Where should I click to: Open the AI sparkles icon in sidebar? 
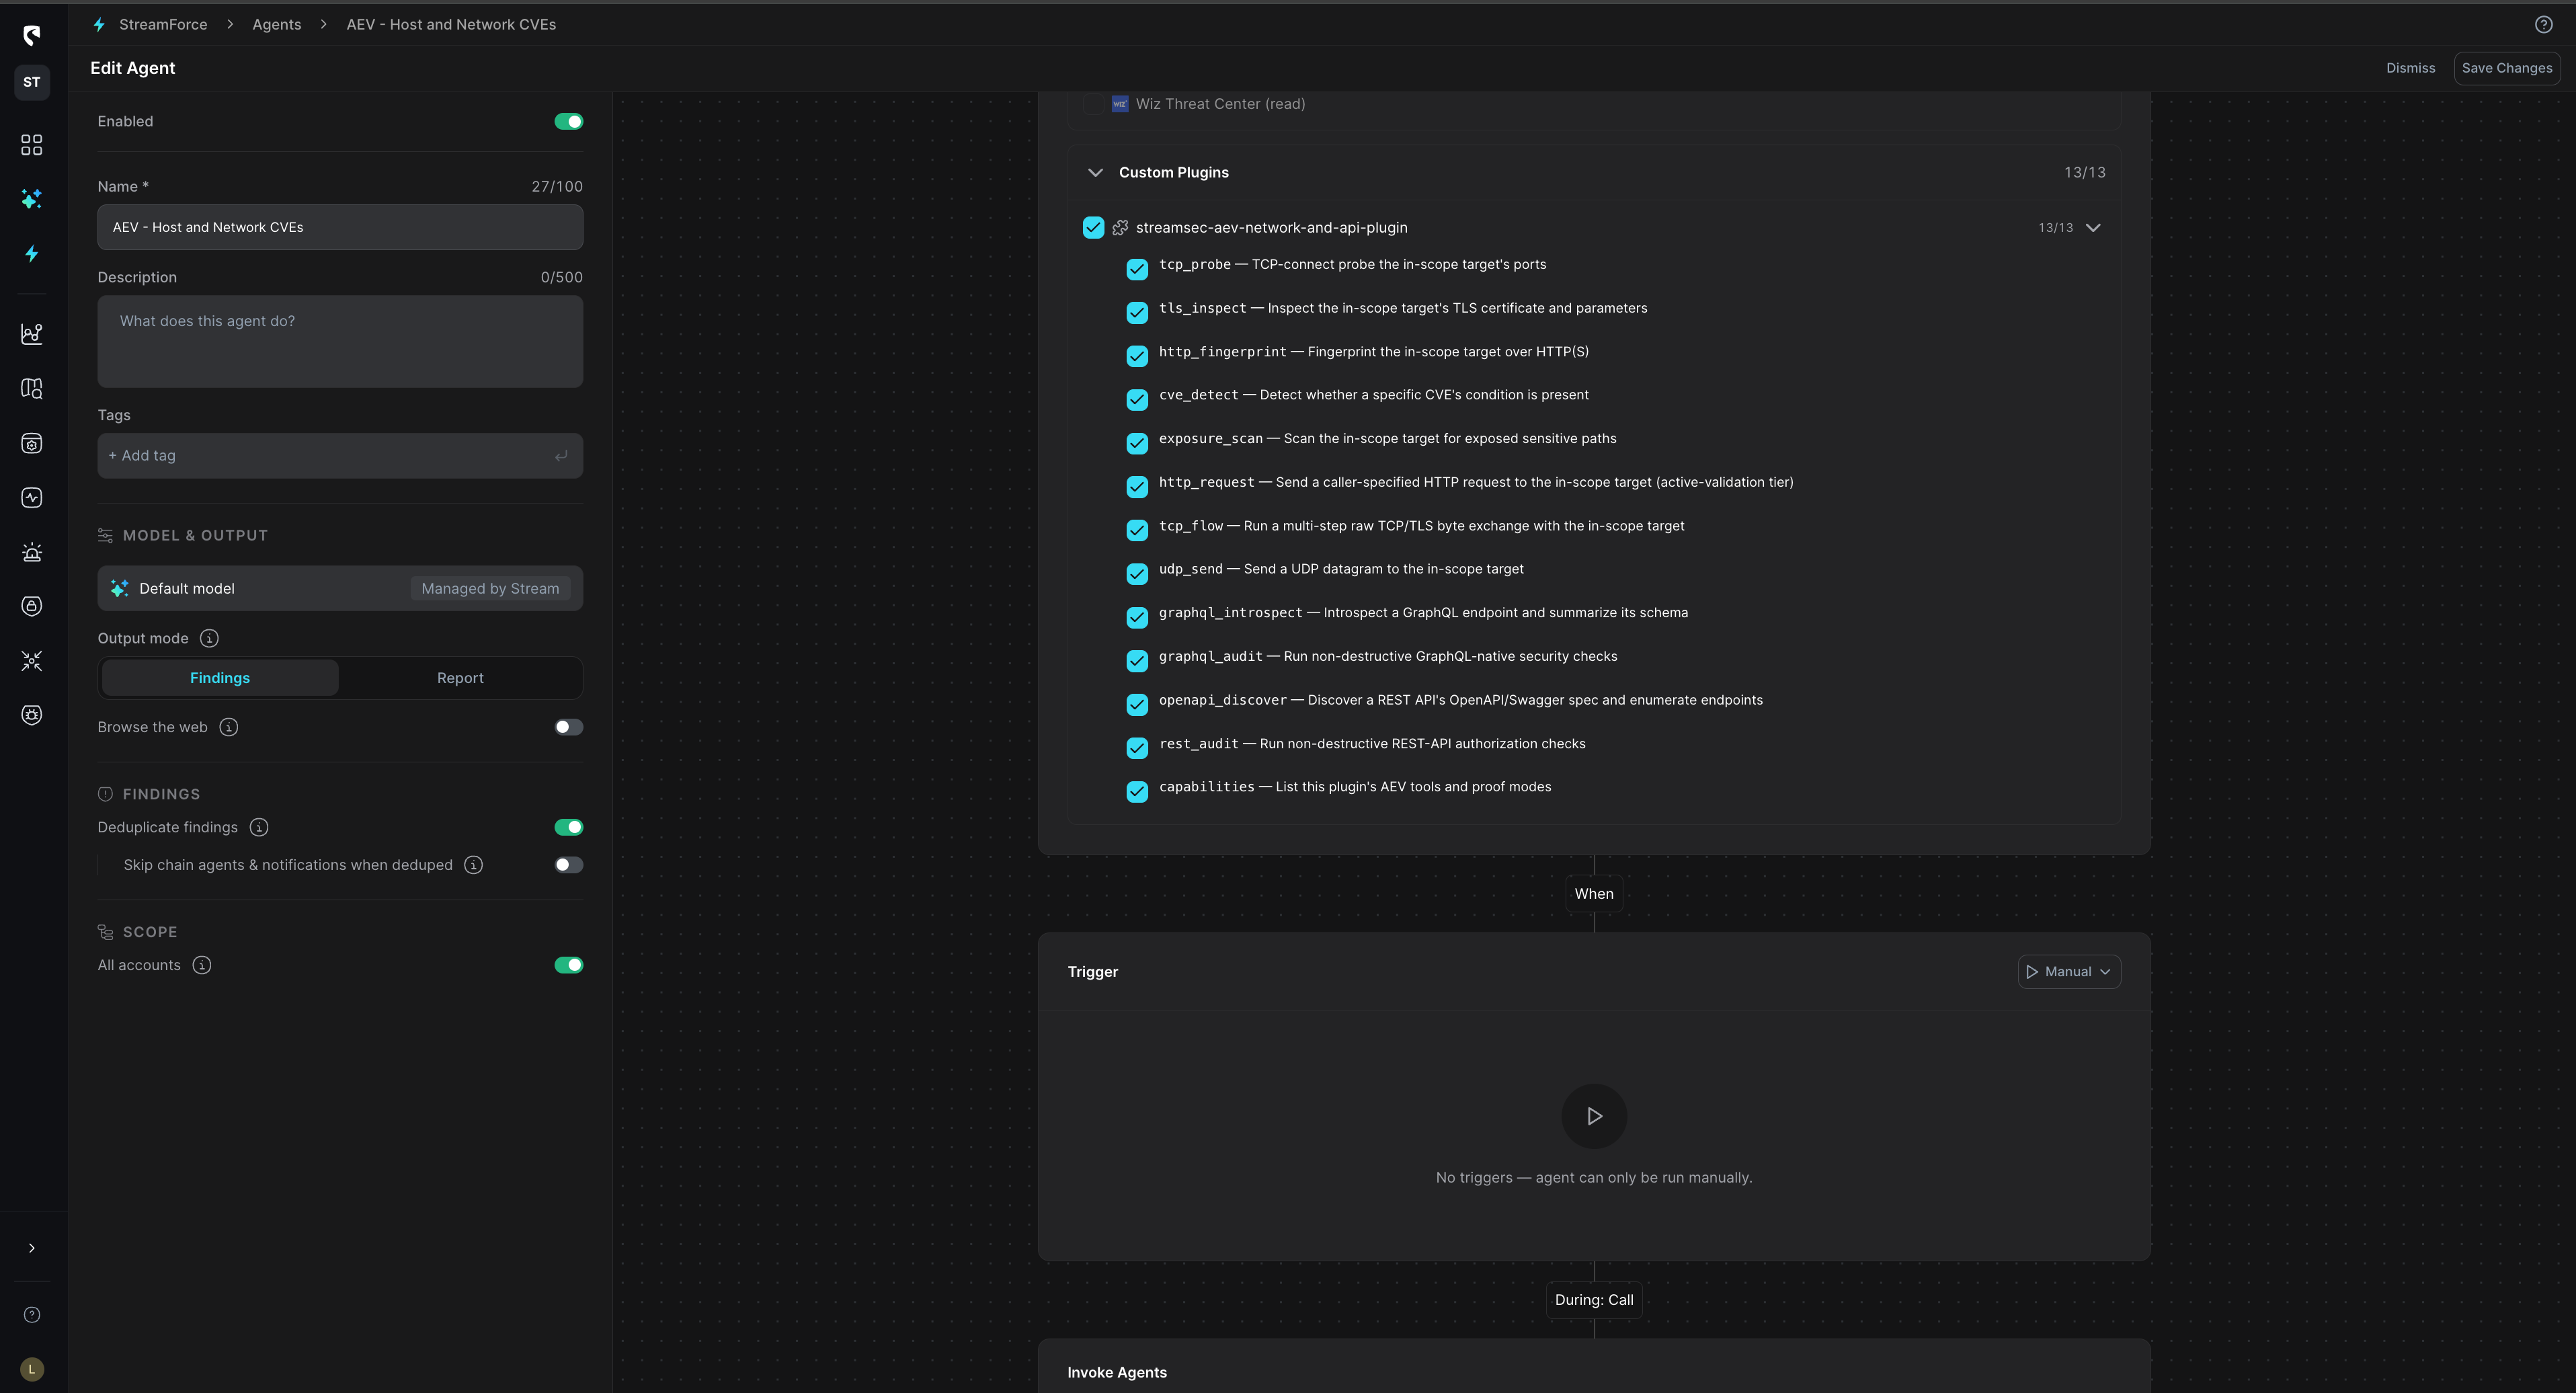tap(32, 199)
